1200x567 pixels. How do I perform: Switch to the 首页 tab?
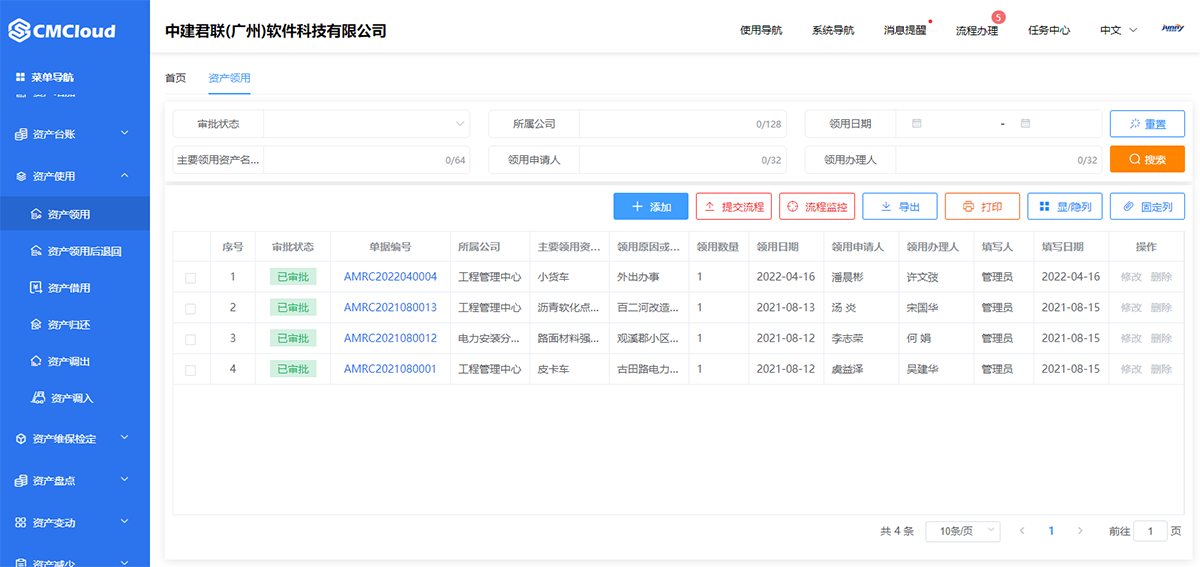[x=175, y=78]
